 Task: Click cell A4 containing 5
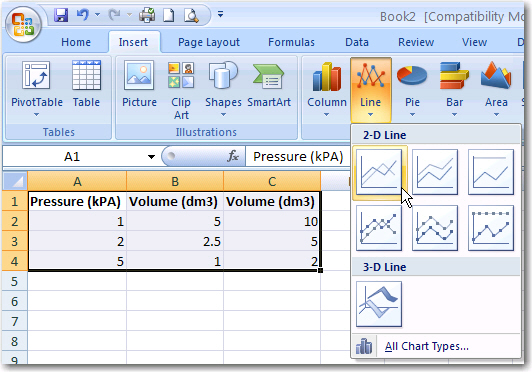pos(77,261)
